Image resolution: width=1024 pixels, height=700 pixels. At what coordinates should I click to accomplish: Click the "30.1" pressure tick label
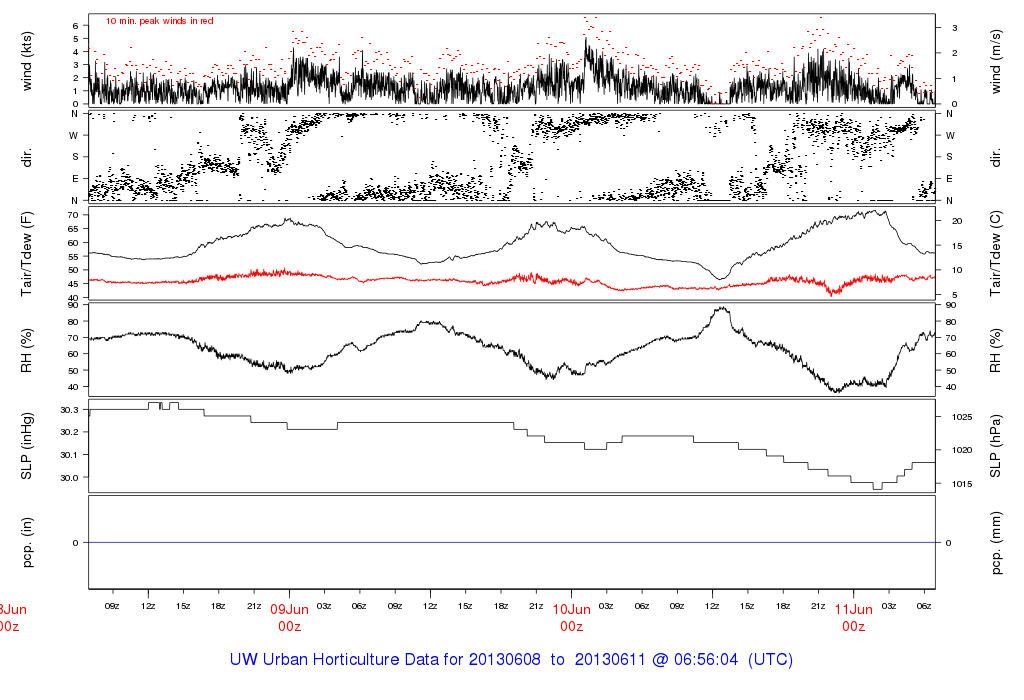coord(69,455)
